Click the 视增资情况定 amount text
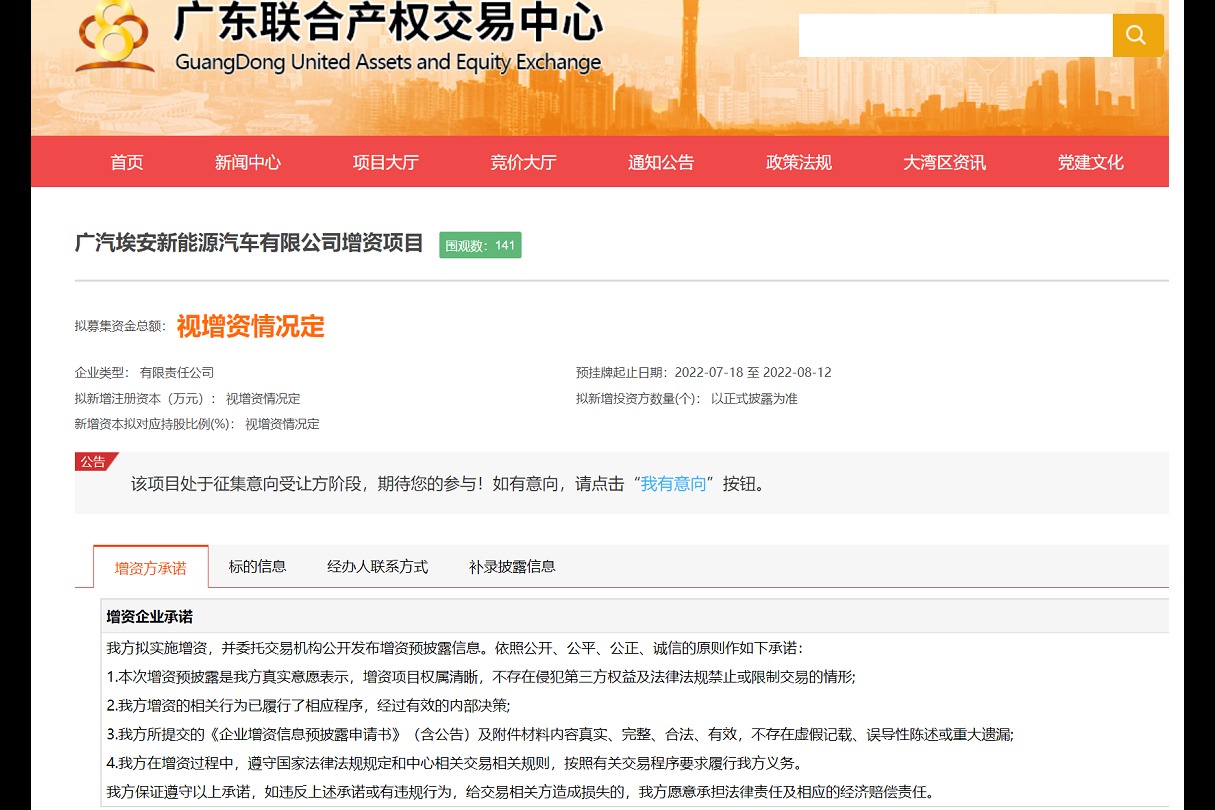Viewport: 1215px width, 810px height. [x=249, y=327]
